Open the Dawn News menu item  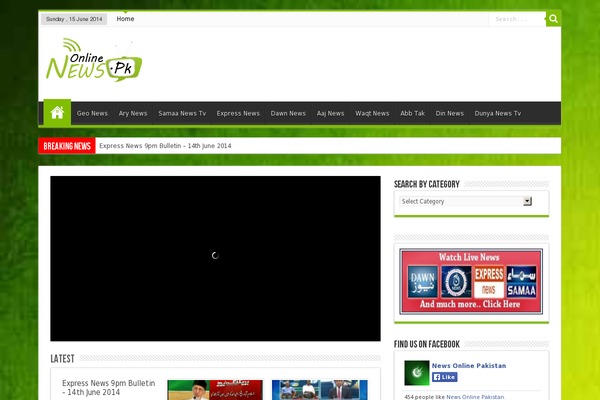click(x=288, y=113)
